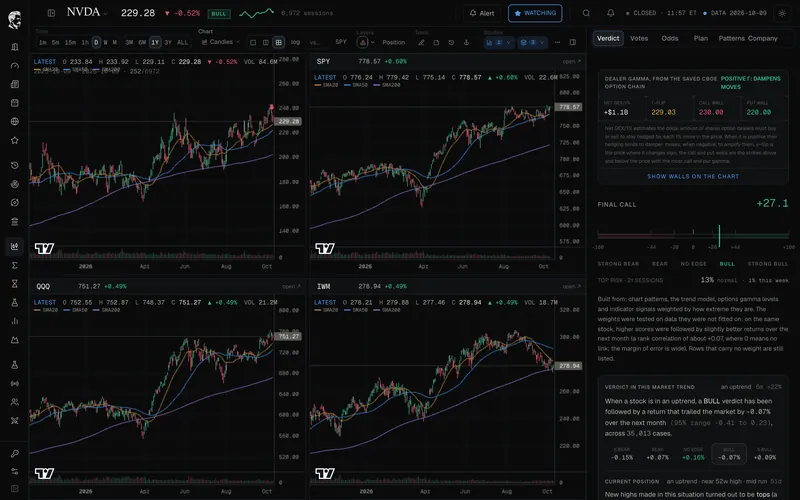
Task: Switch to the four-chart grid layout
Action: 279,42
